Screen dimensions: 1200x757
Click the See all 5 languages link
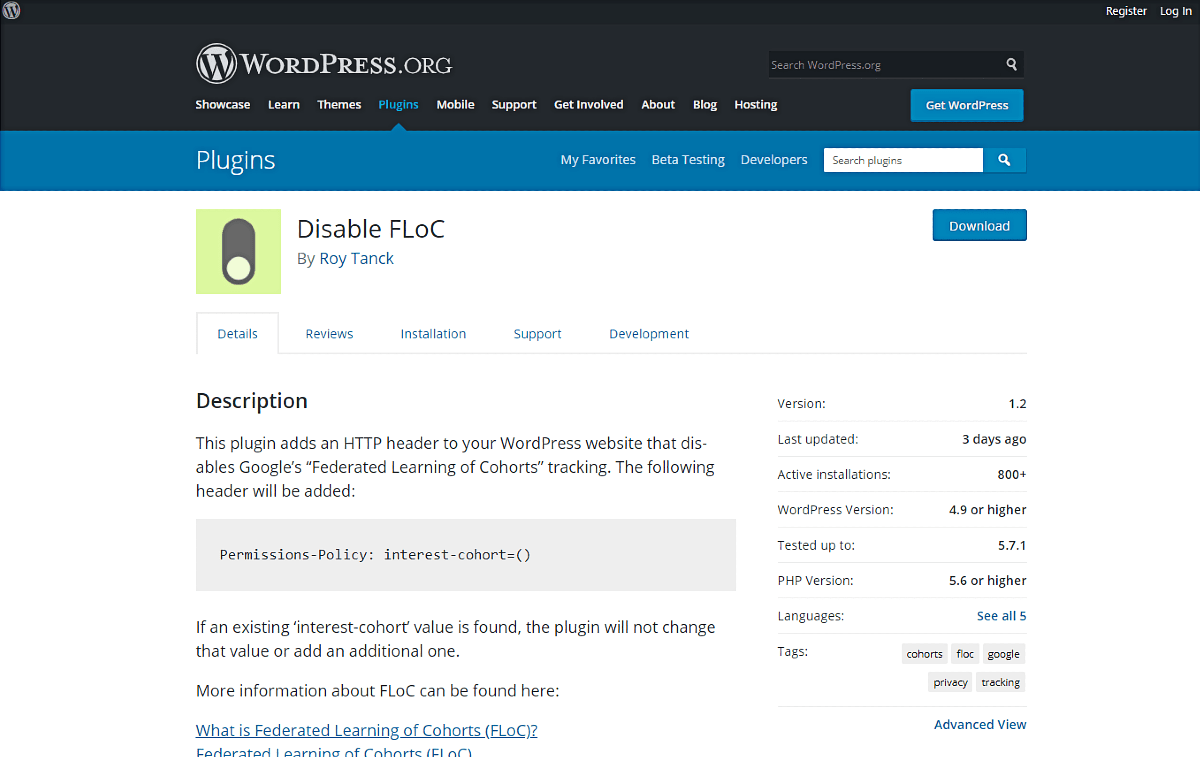tap(1001, 616)
